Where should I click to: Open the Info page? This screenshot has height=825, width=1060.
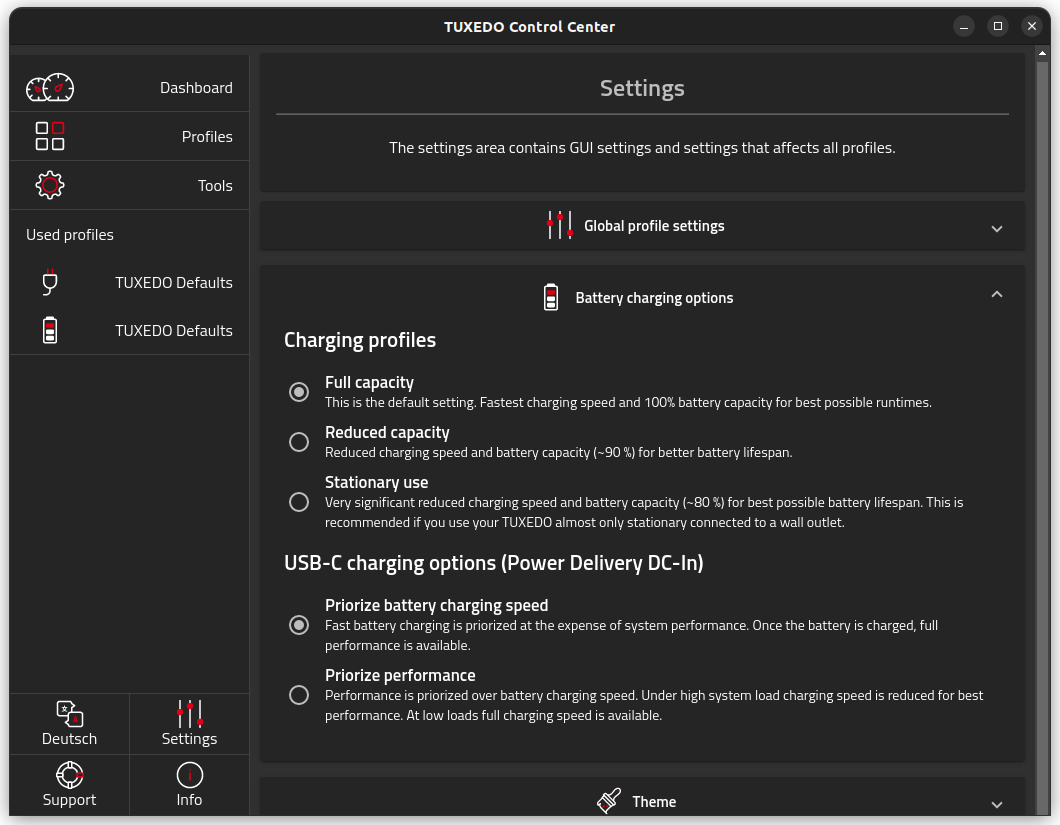tap(189, 799)
